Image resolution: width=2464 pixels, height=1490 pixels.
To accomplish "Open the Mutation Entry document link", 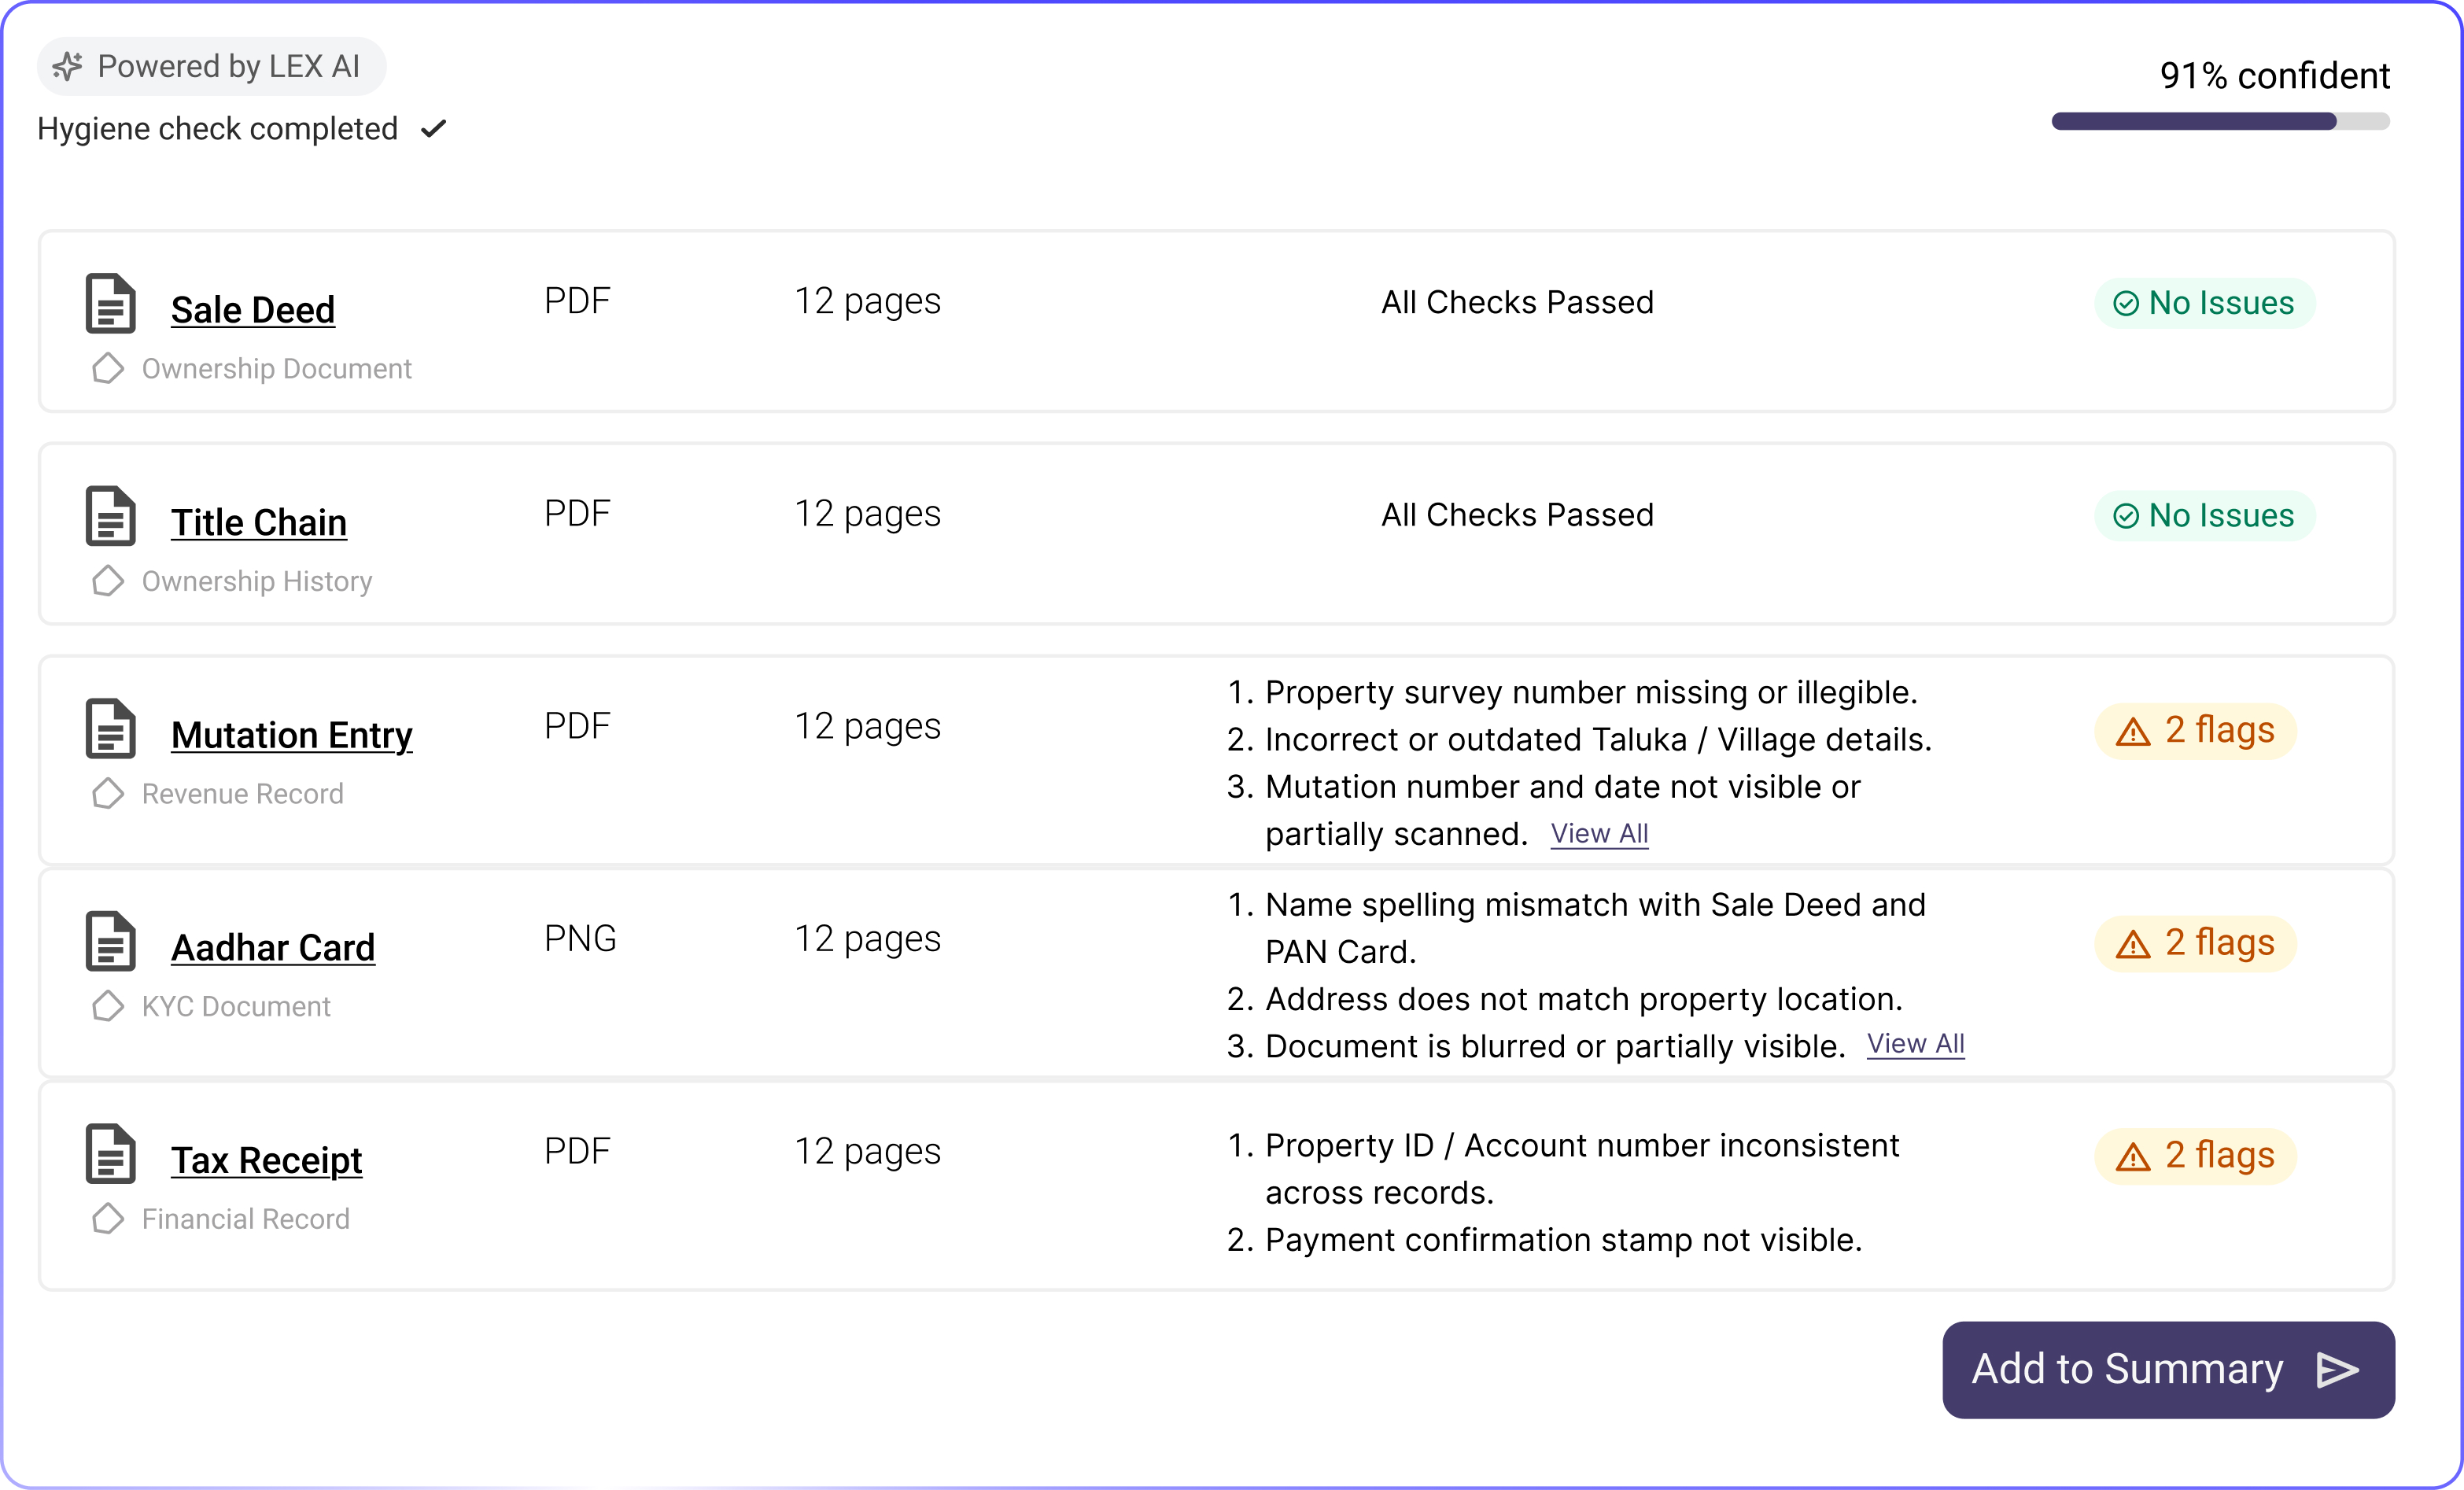I will (x=292, y=735).
